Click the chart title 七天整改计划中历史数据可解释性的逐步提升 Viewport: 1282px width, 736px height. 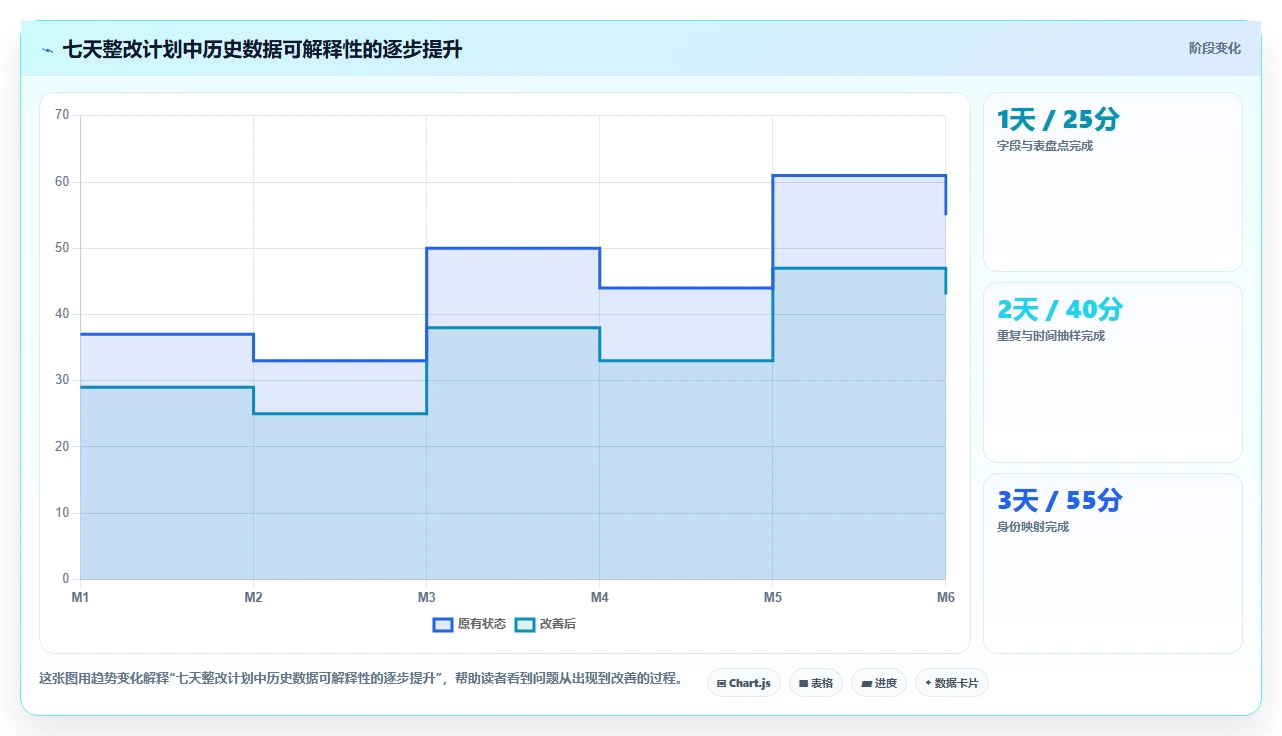(x=262, y=49)
